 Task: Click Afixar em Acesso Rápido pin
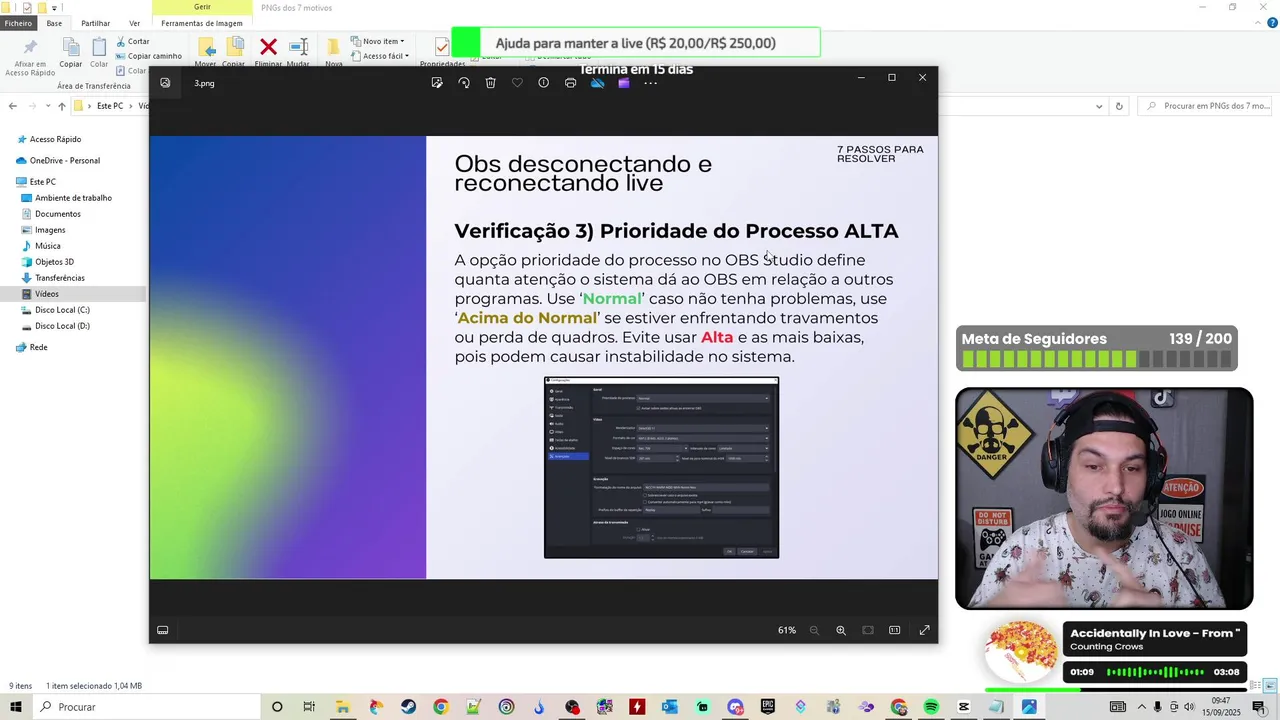point(30,56)
